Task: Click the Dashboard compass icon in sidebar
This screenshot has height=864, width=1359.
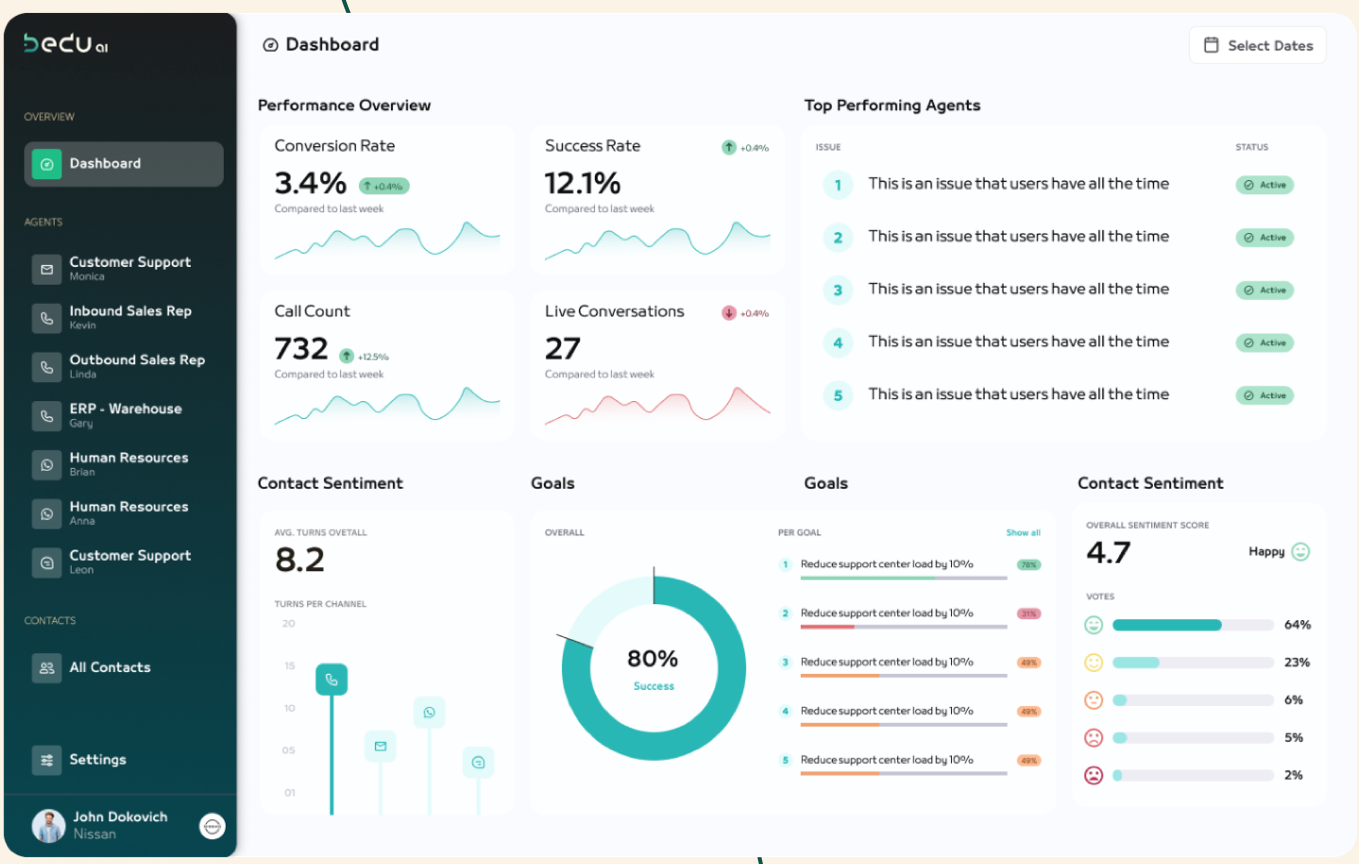Action: (x=46, y=164)
